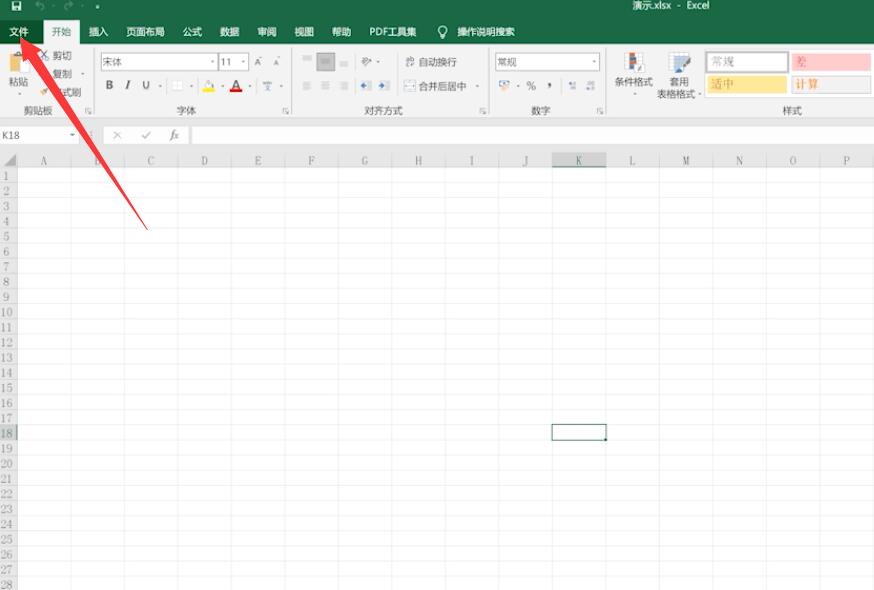Open the font color dropdown arrow
The height and width of the screenshot is (590, 874).
(250, 86)
